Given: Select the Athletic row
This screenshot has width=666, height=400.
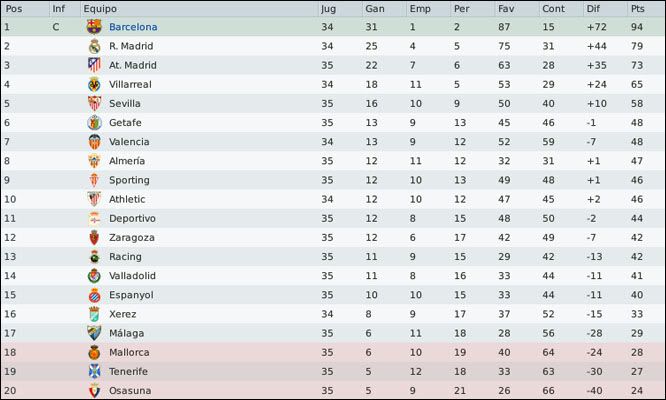Looking at the screenshot, I should coord(332,199).
